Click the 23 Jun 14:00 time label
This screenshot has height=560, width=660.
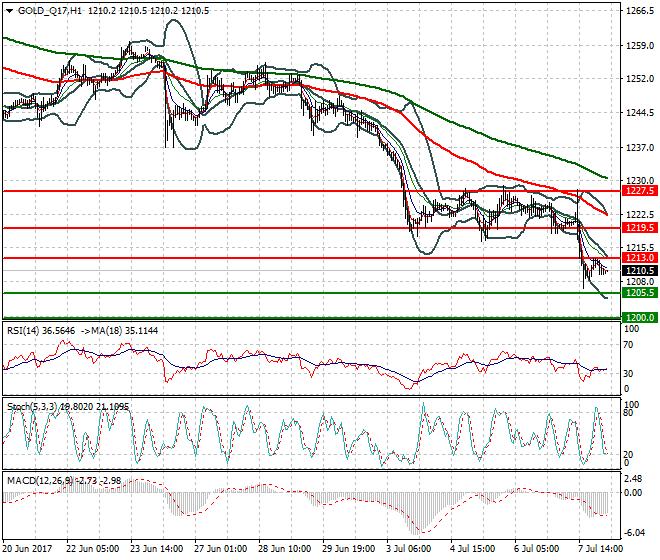(156, 549)
